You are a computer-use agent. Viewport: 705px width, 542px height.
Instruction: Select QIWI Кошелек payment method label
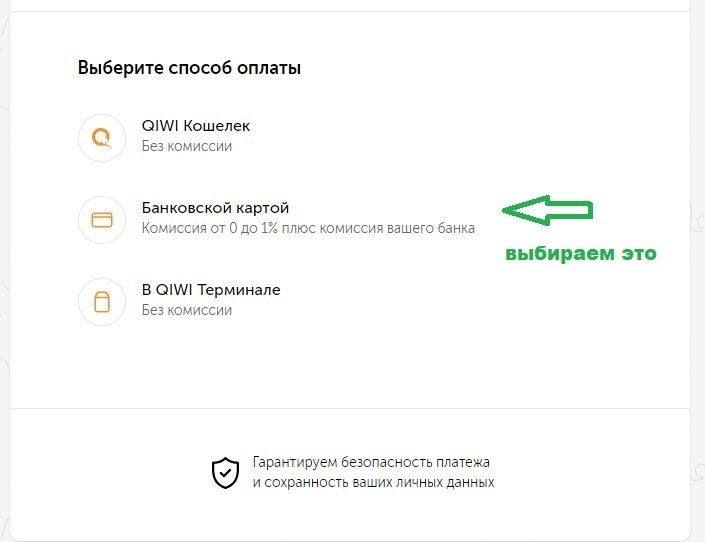(x=196, y=127)
